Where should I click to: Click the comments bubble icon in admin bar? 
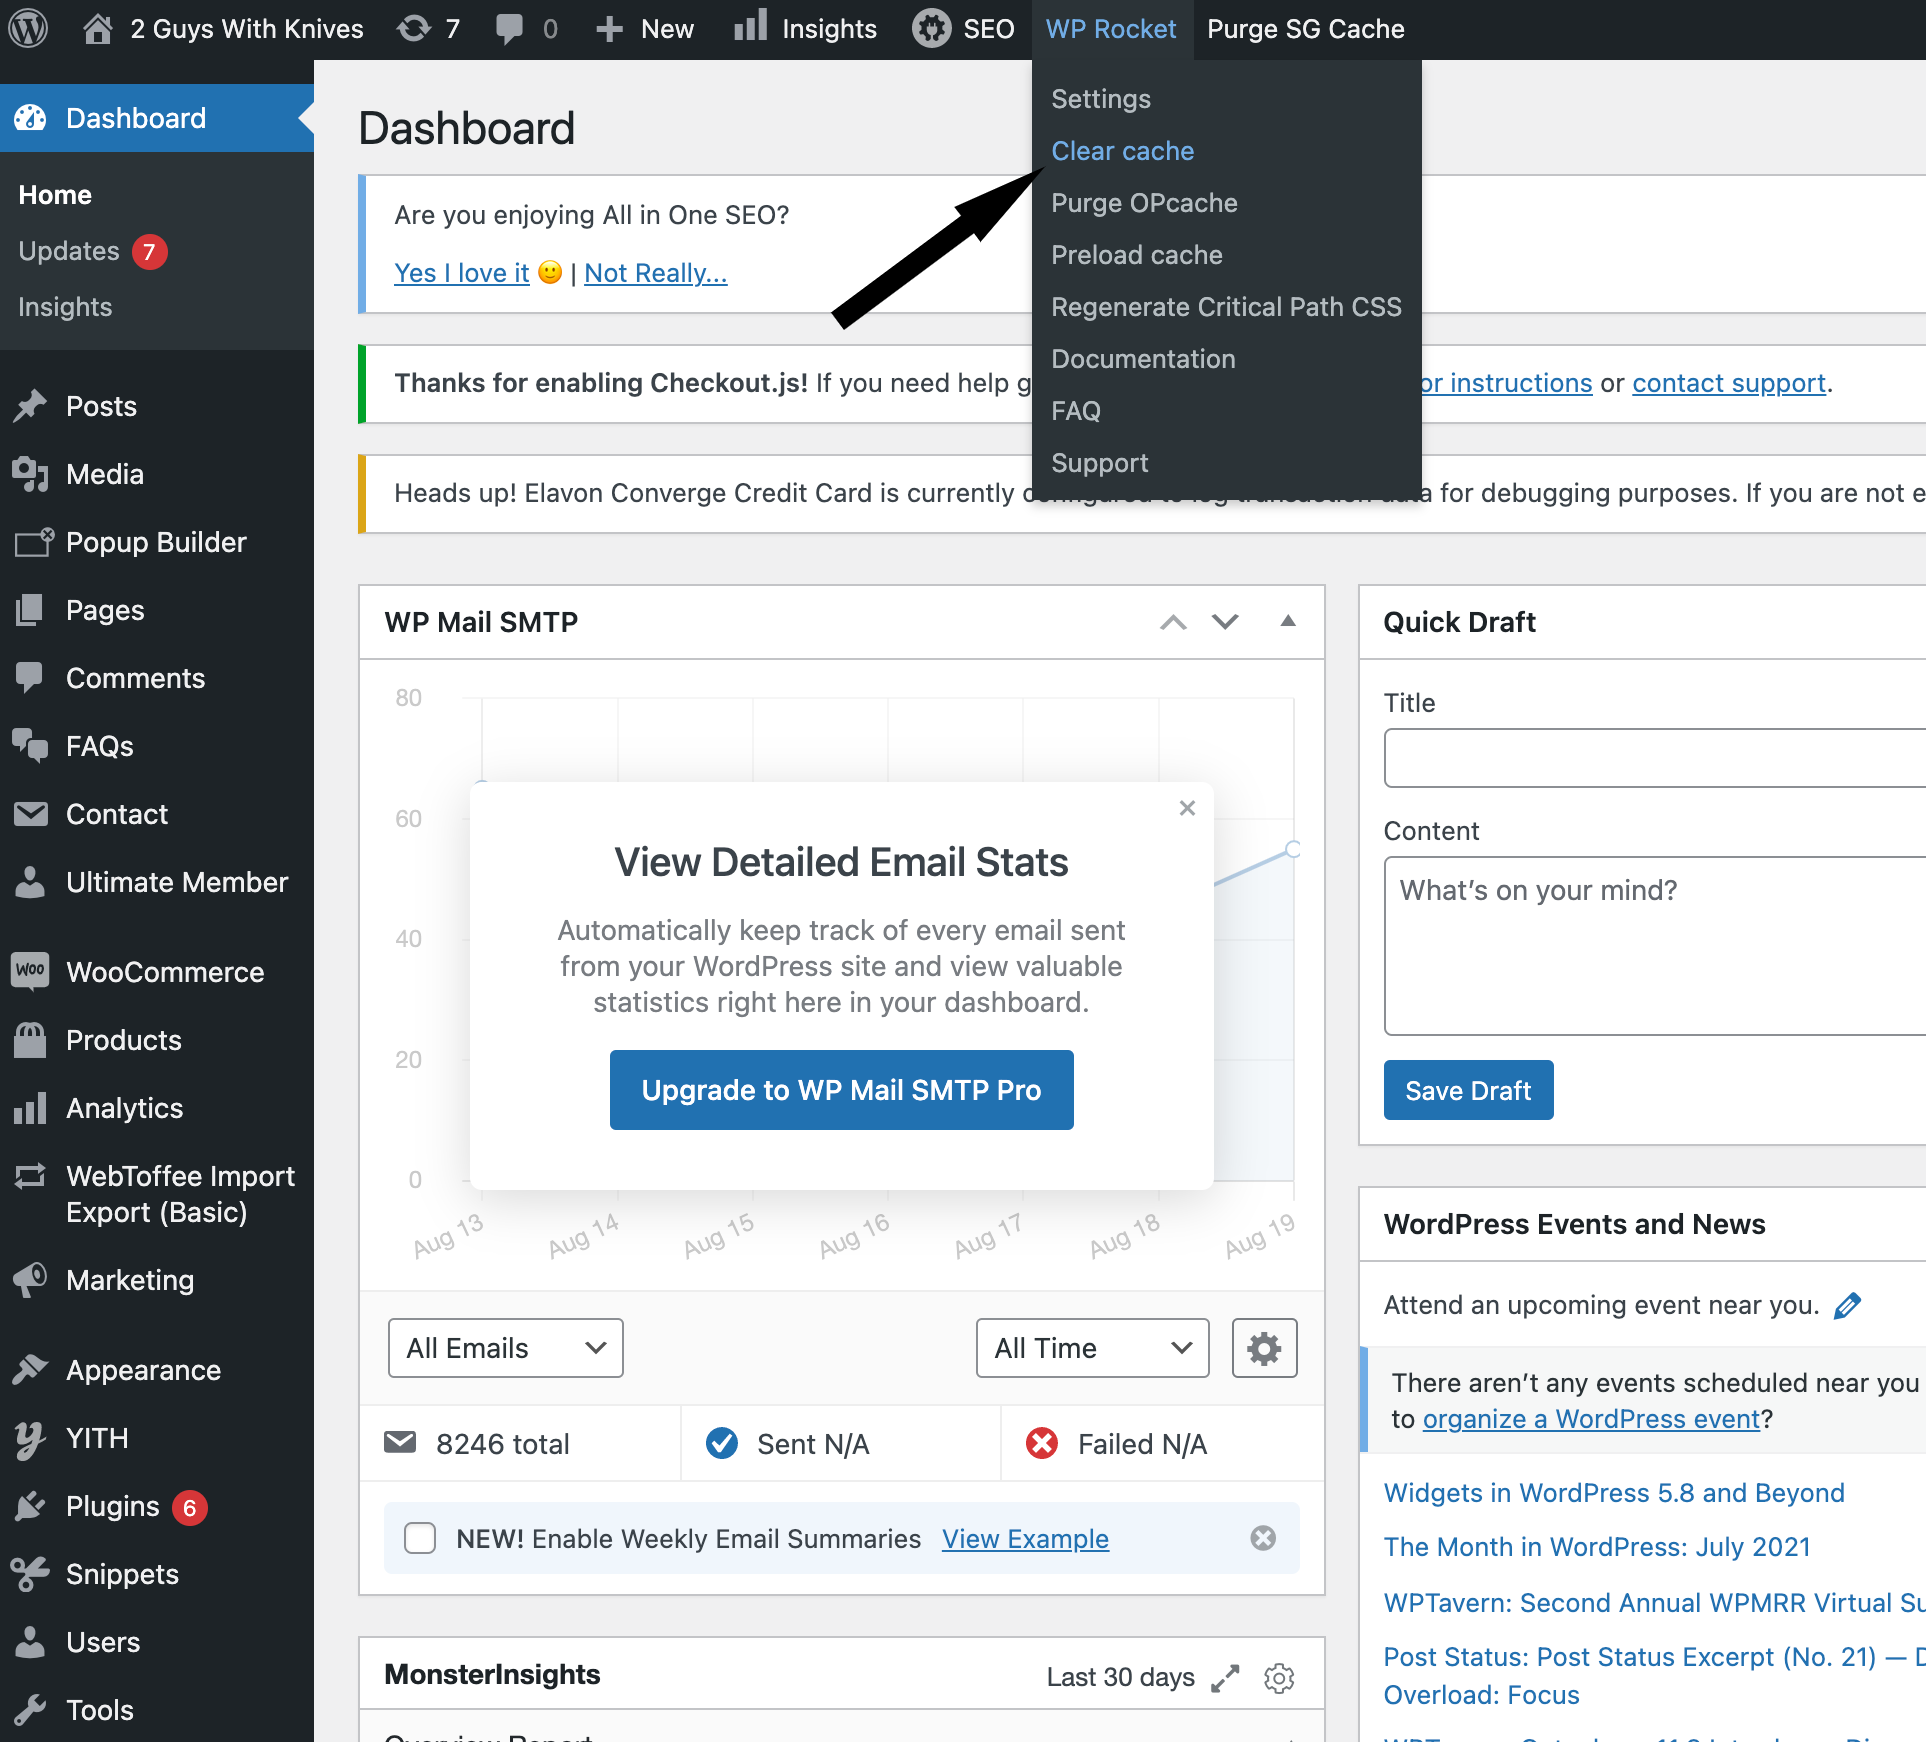(509, 28)
